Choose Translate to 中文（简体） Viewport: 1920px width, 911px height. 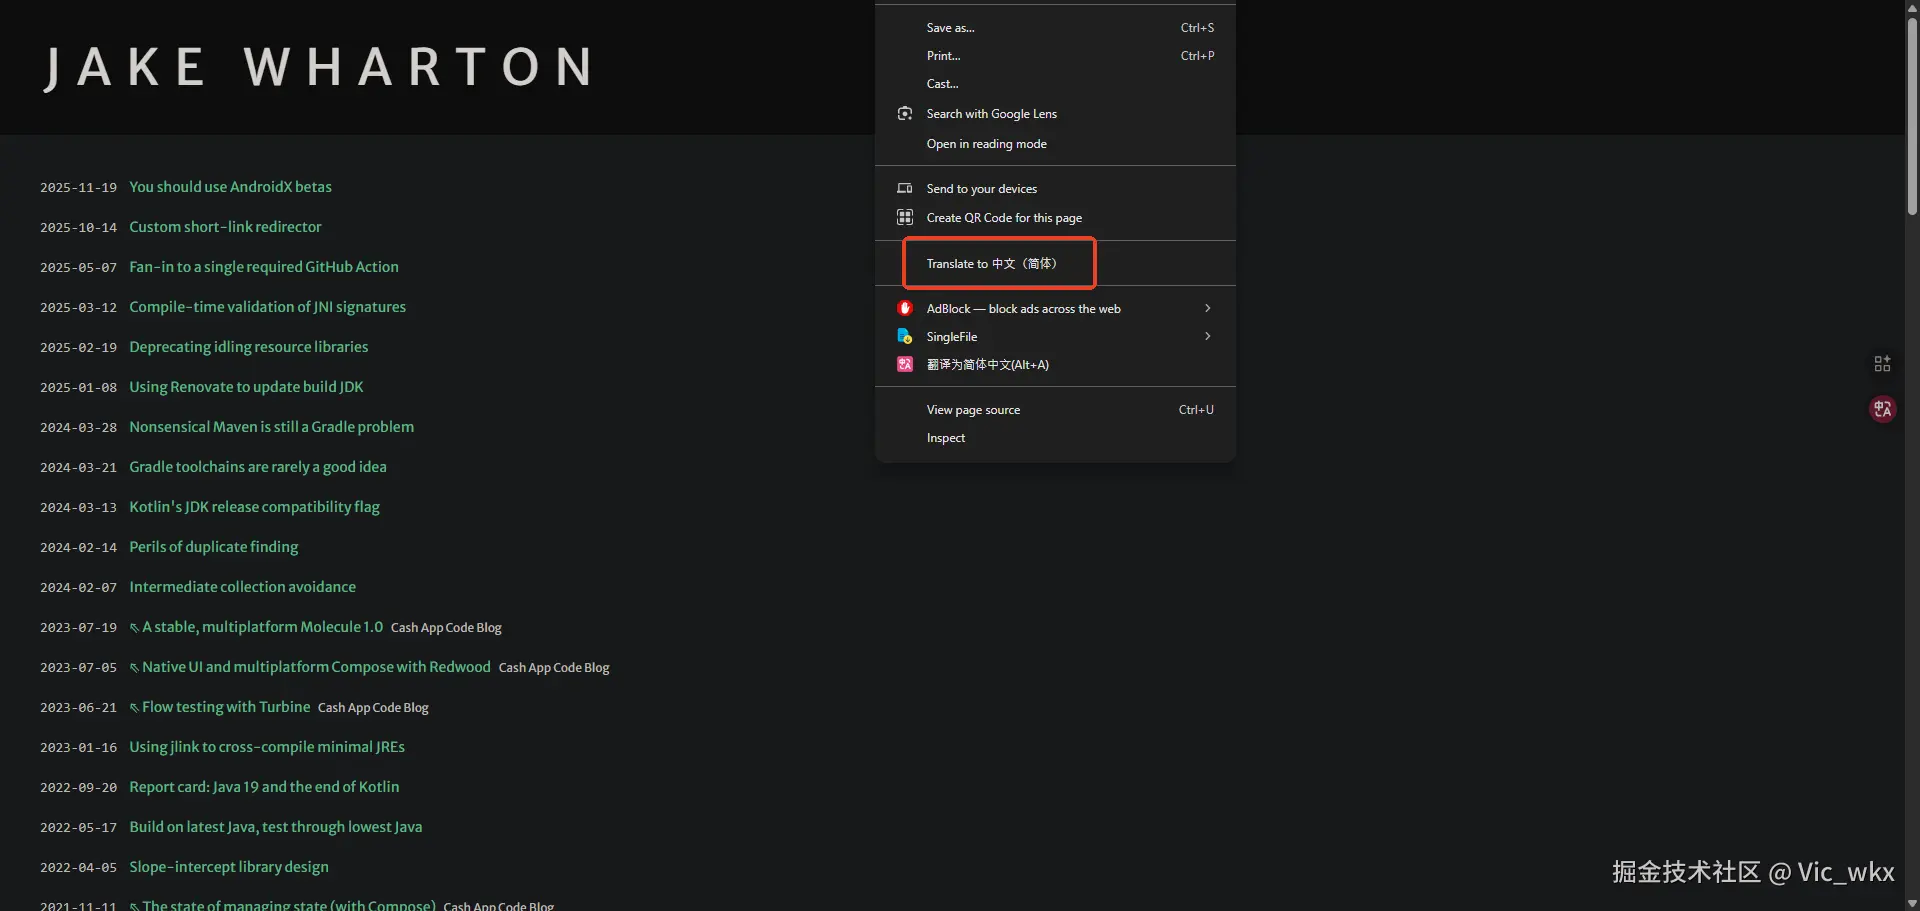click(x=1055, y=263)
